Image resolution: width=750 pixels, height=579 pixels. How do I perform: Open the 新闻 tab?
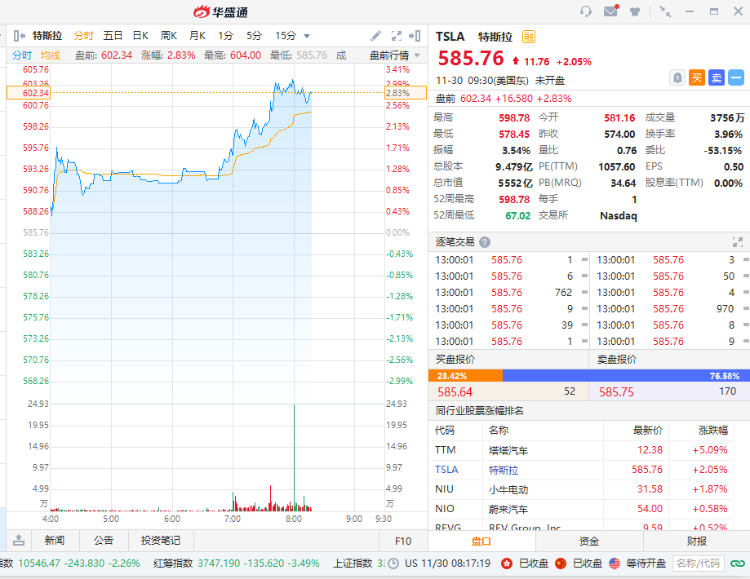tap(55, 541)
